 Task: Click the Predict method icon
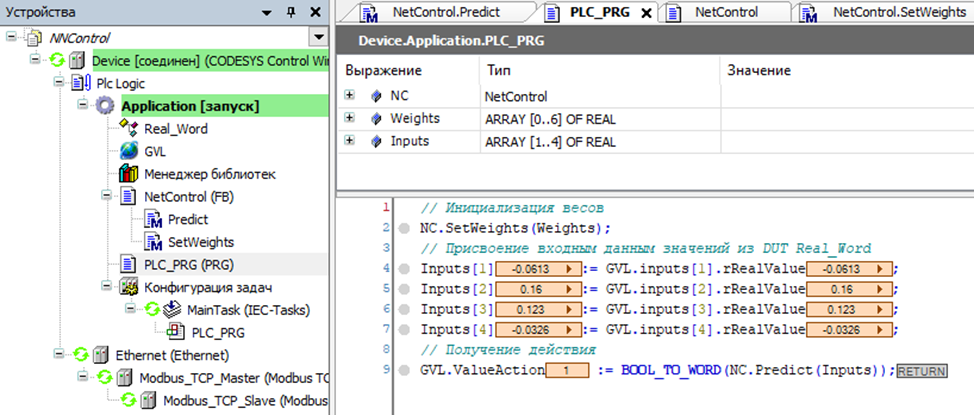tap(153, 219)
